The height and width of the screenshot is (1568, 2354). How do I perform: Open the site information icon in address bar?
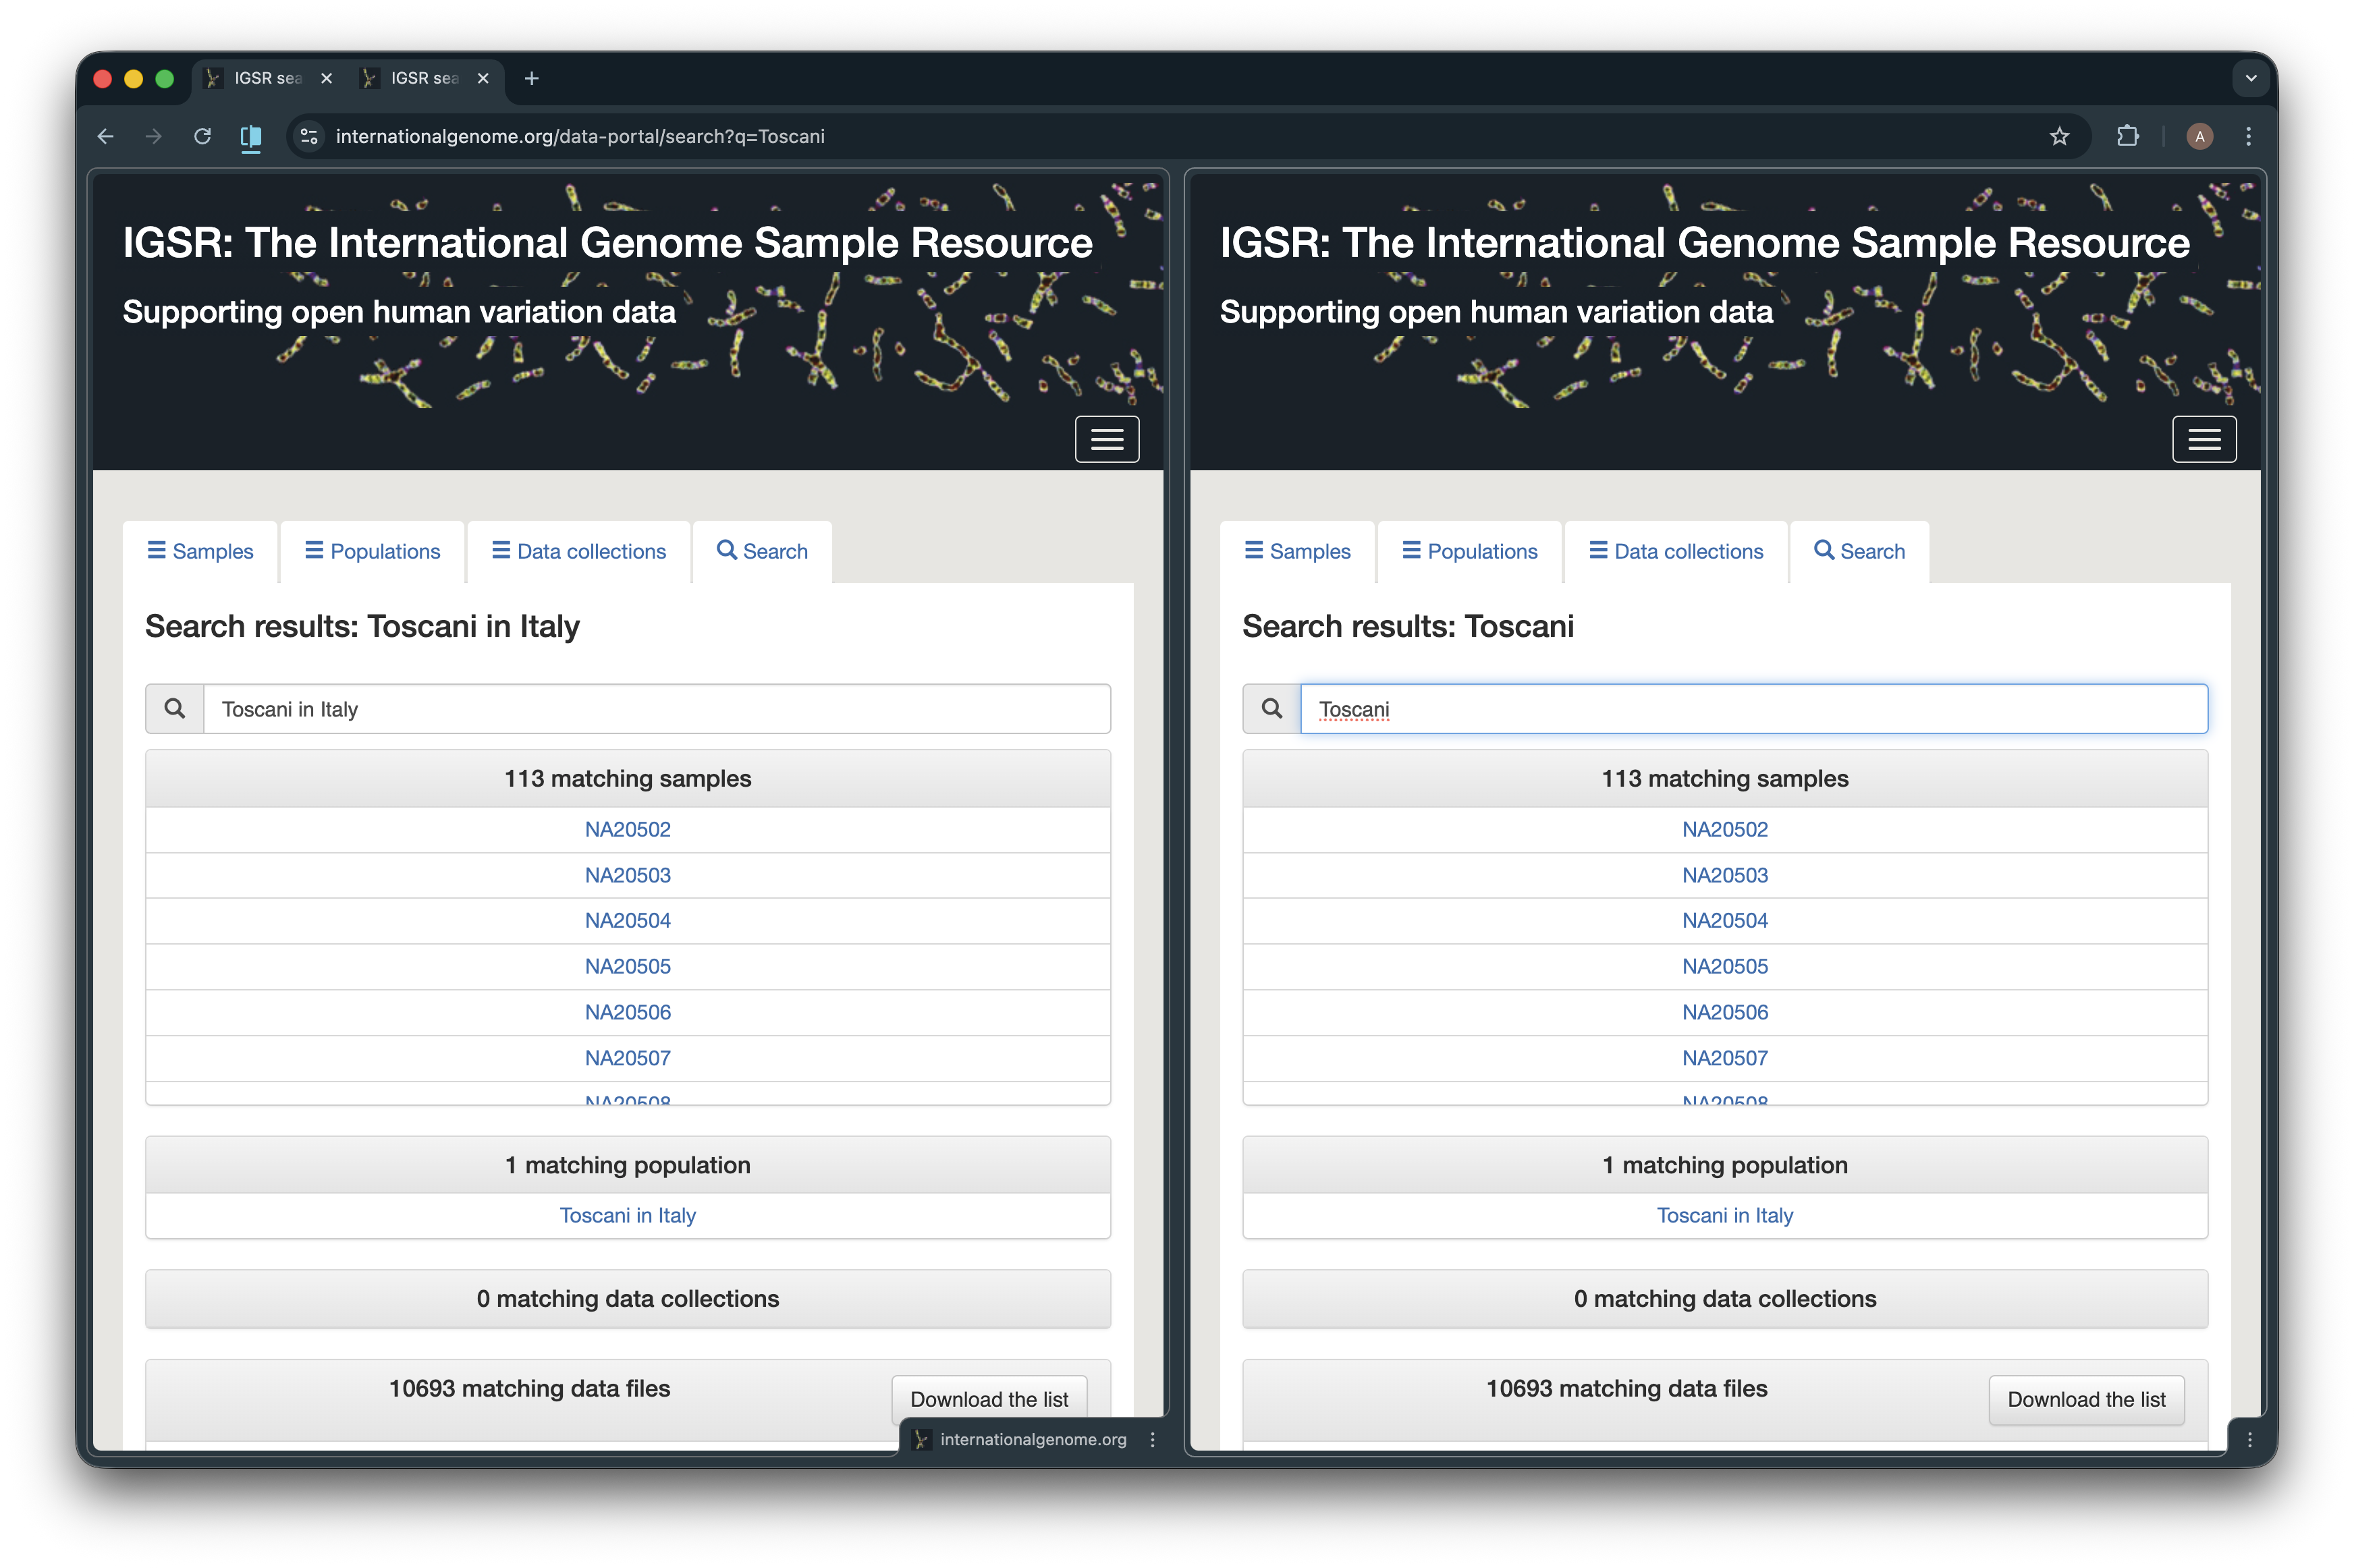click(308, 136)
